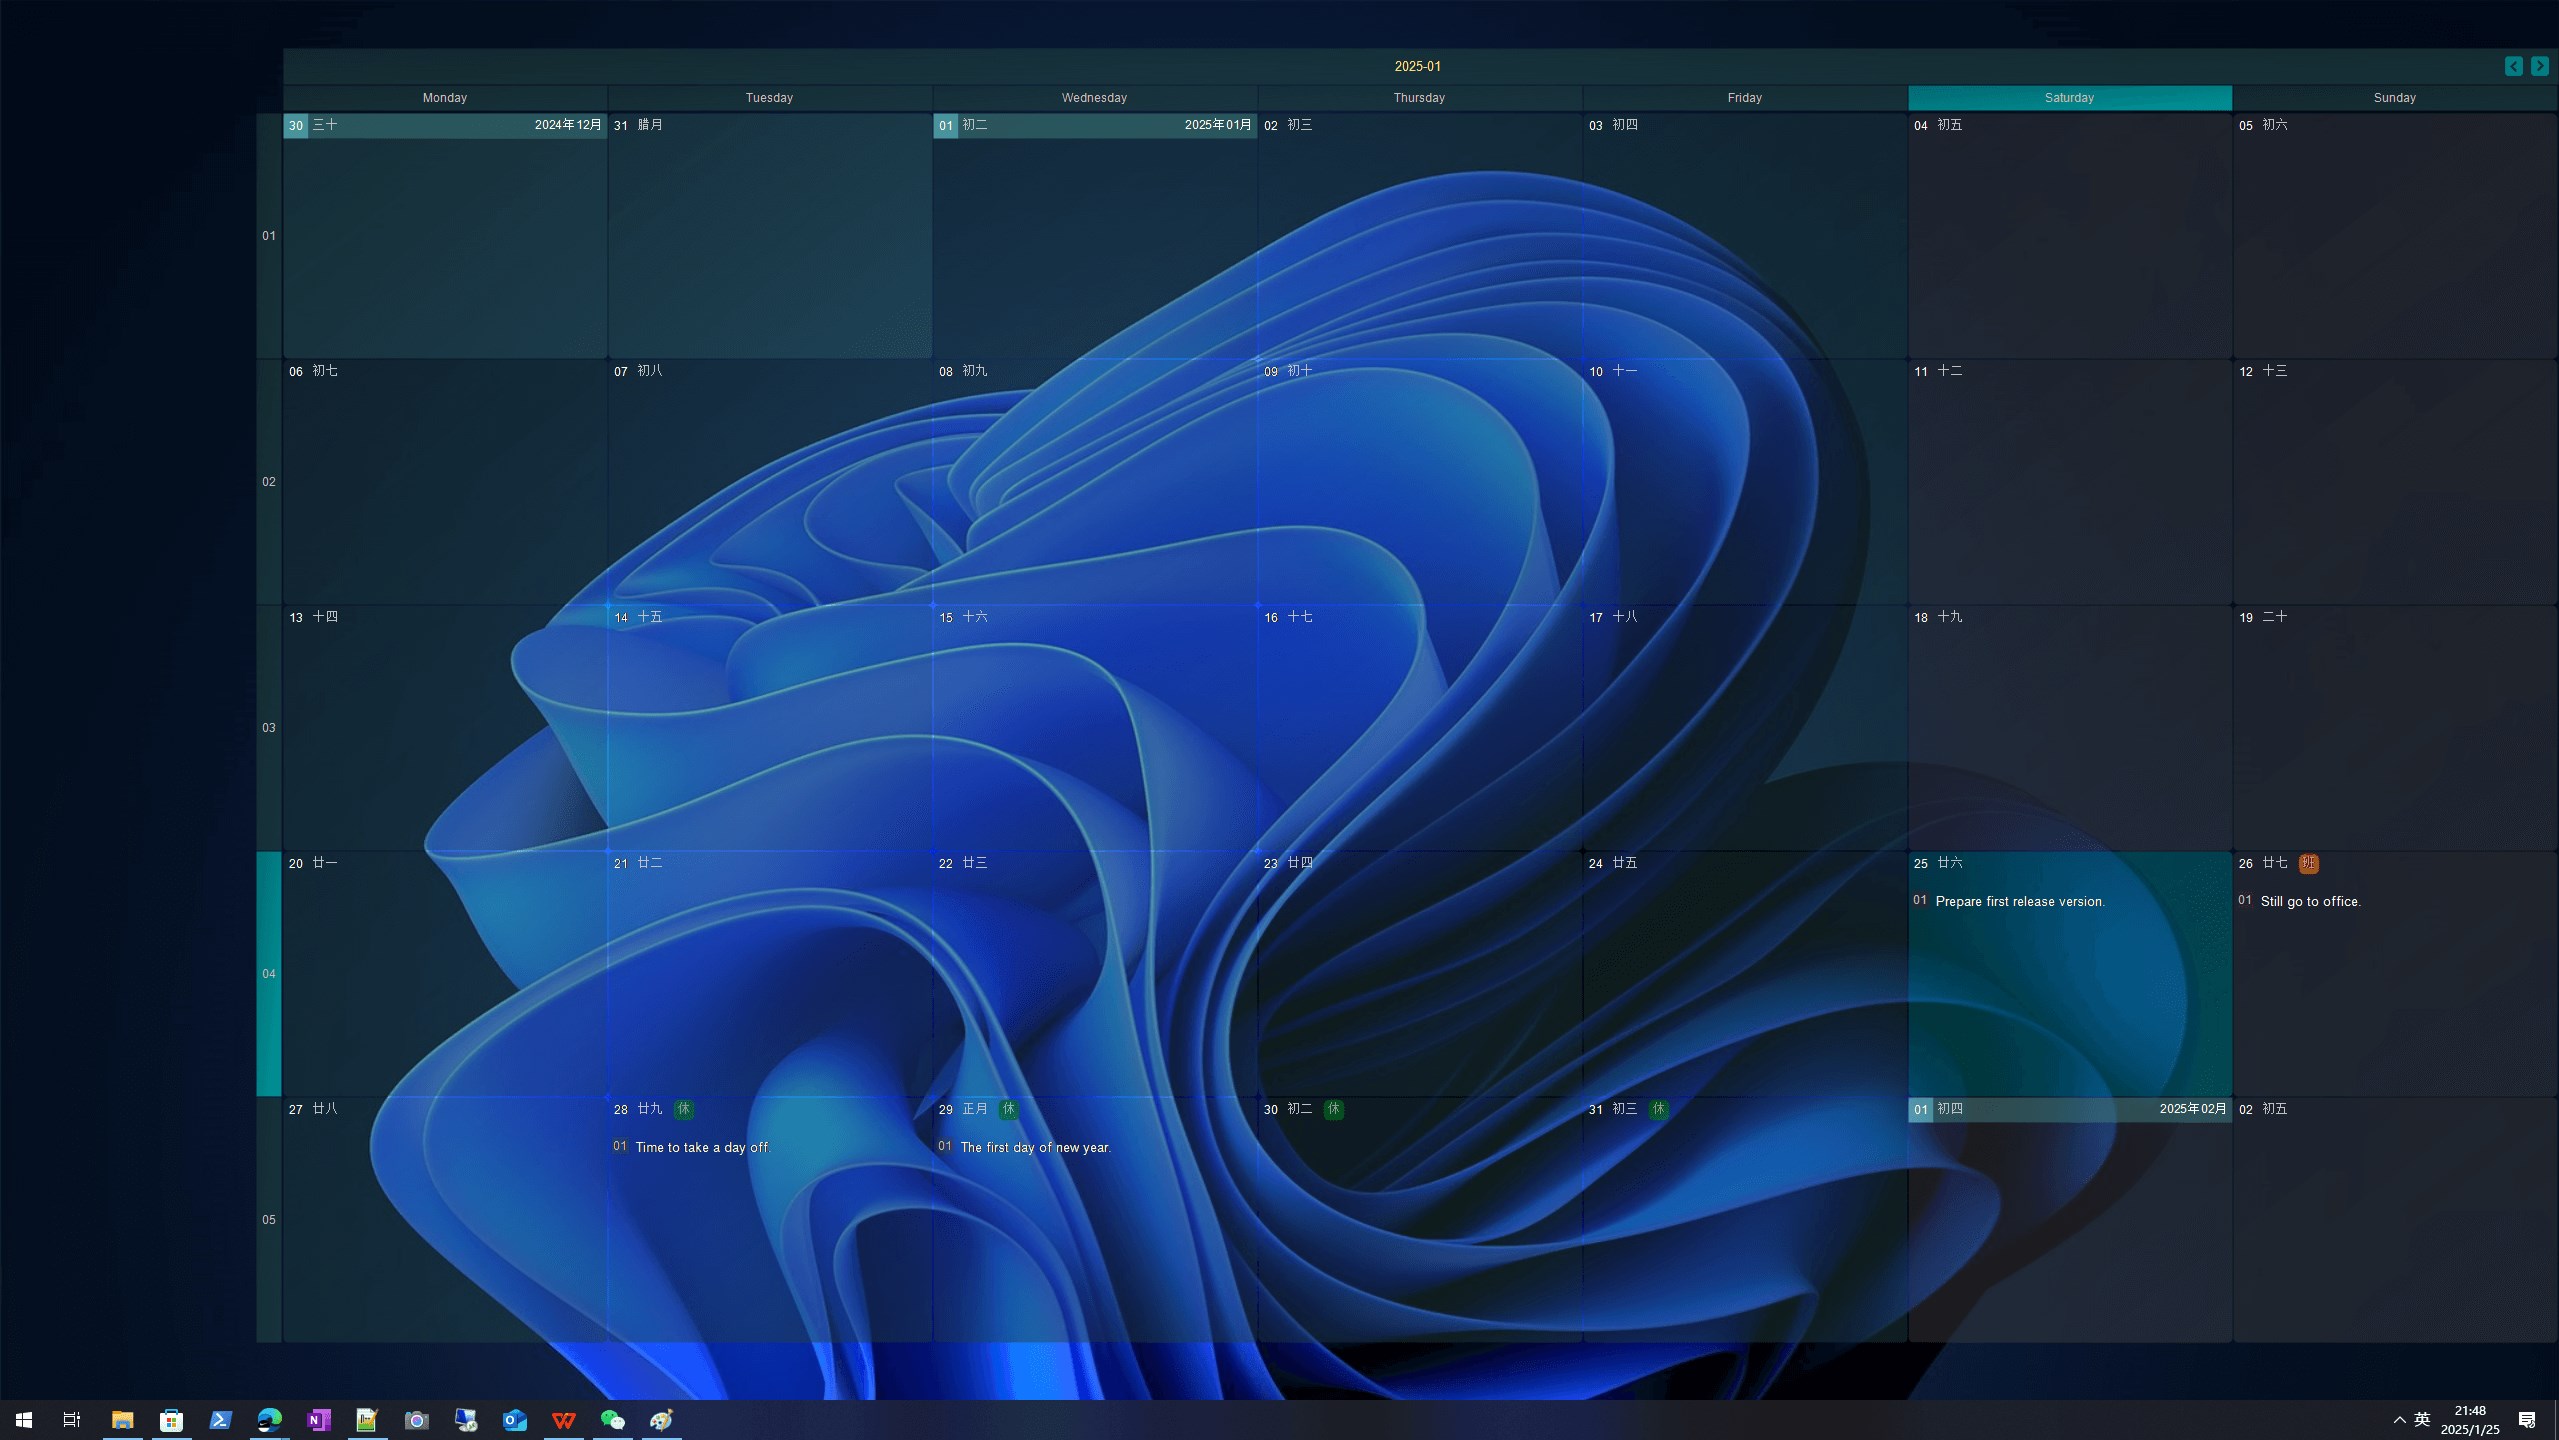Select the Saturday column header
The height and width of the screenshot is (1440, 2559).
coord(2069,98)
